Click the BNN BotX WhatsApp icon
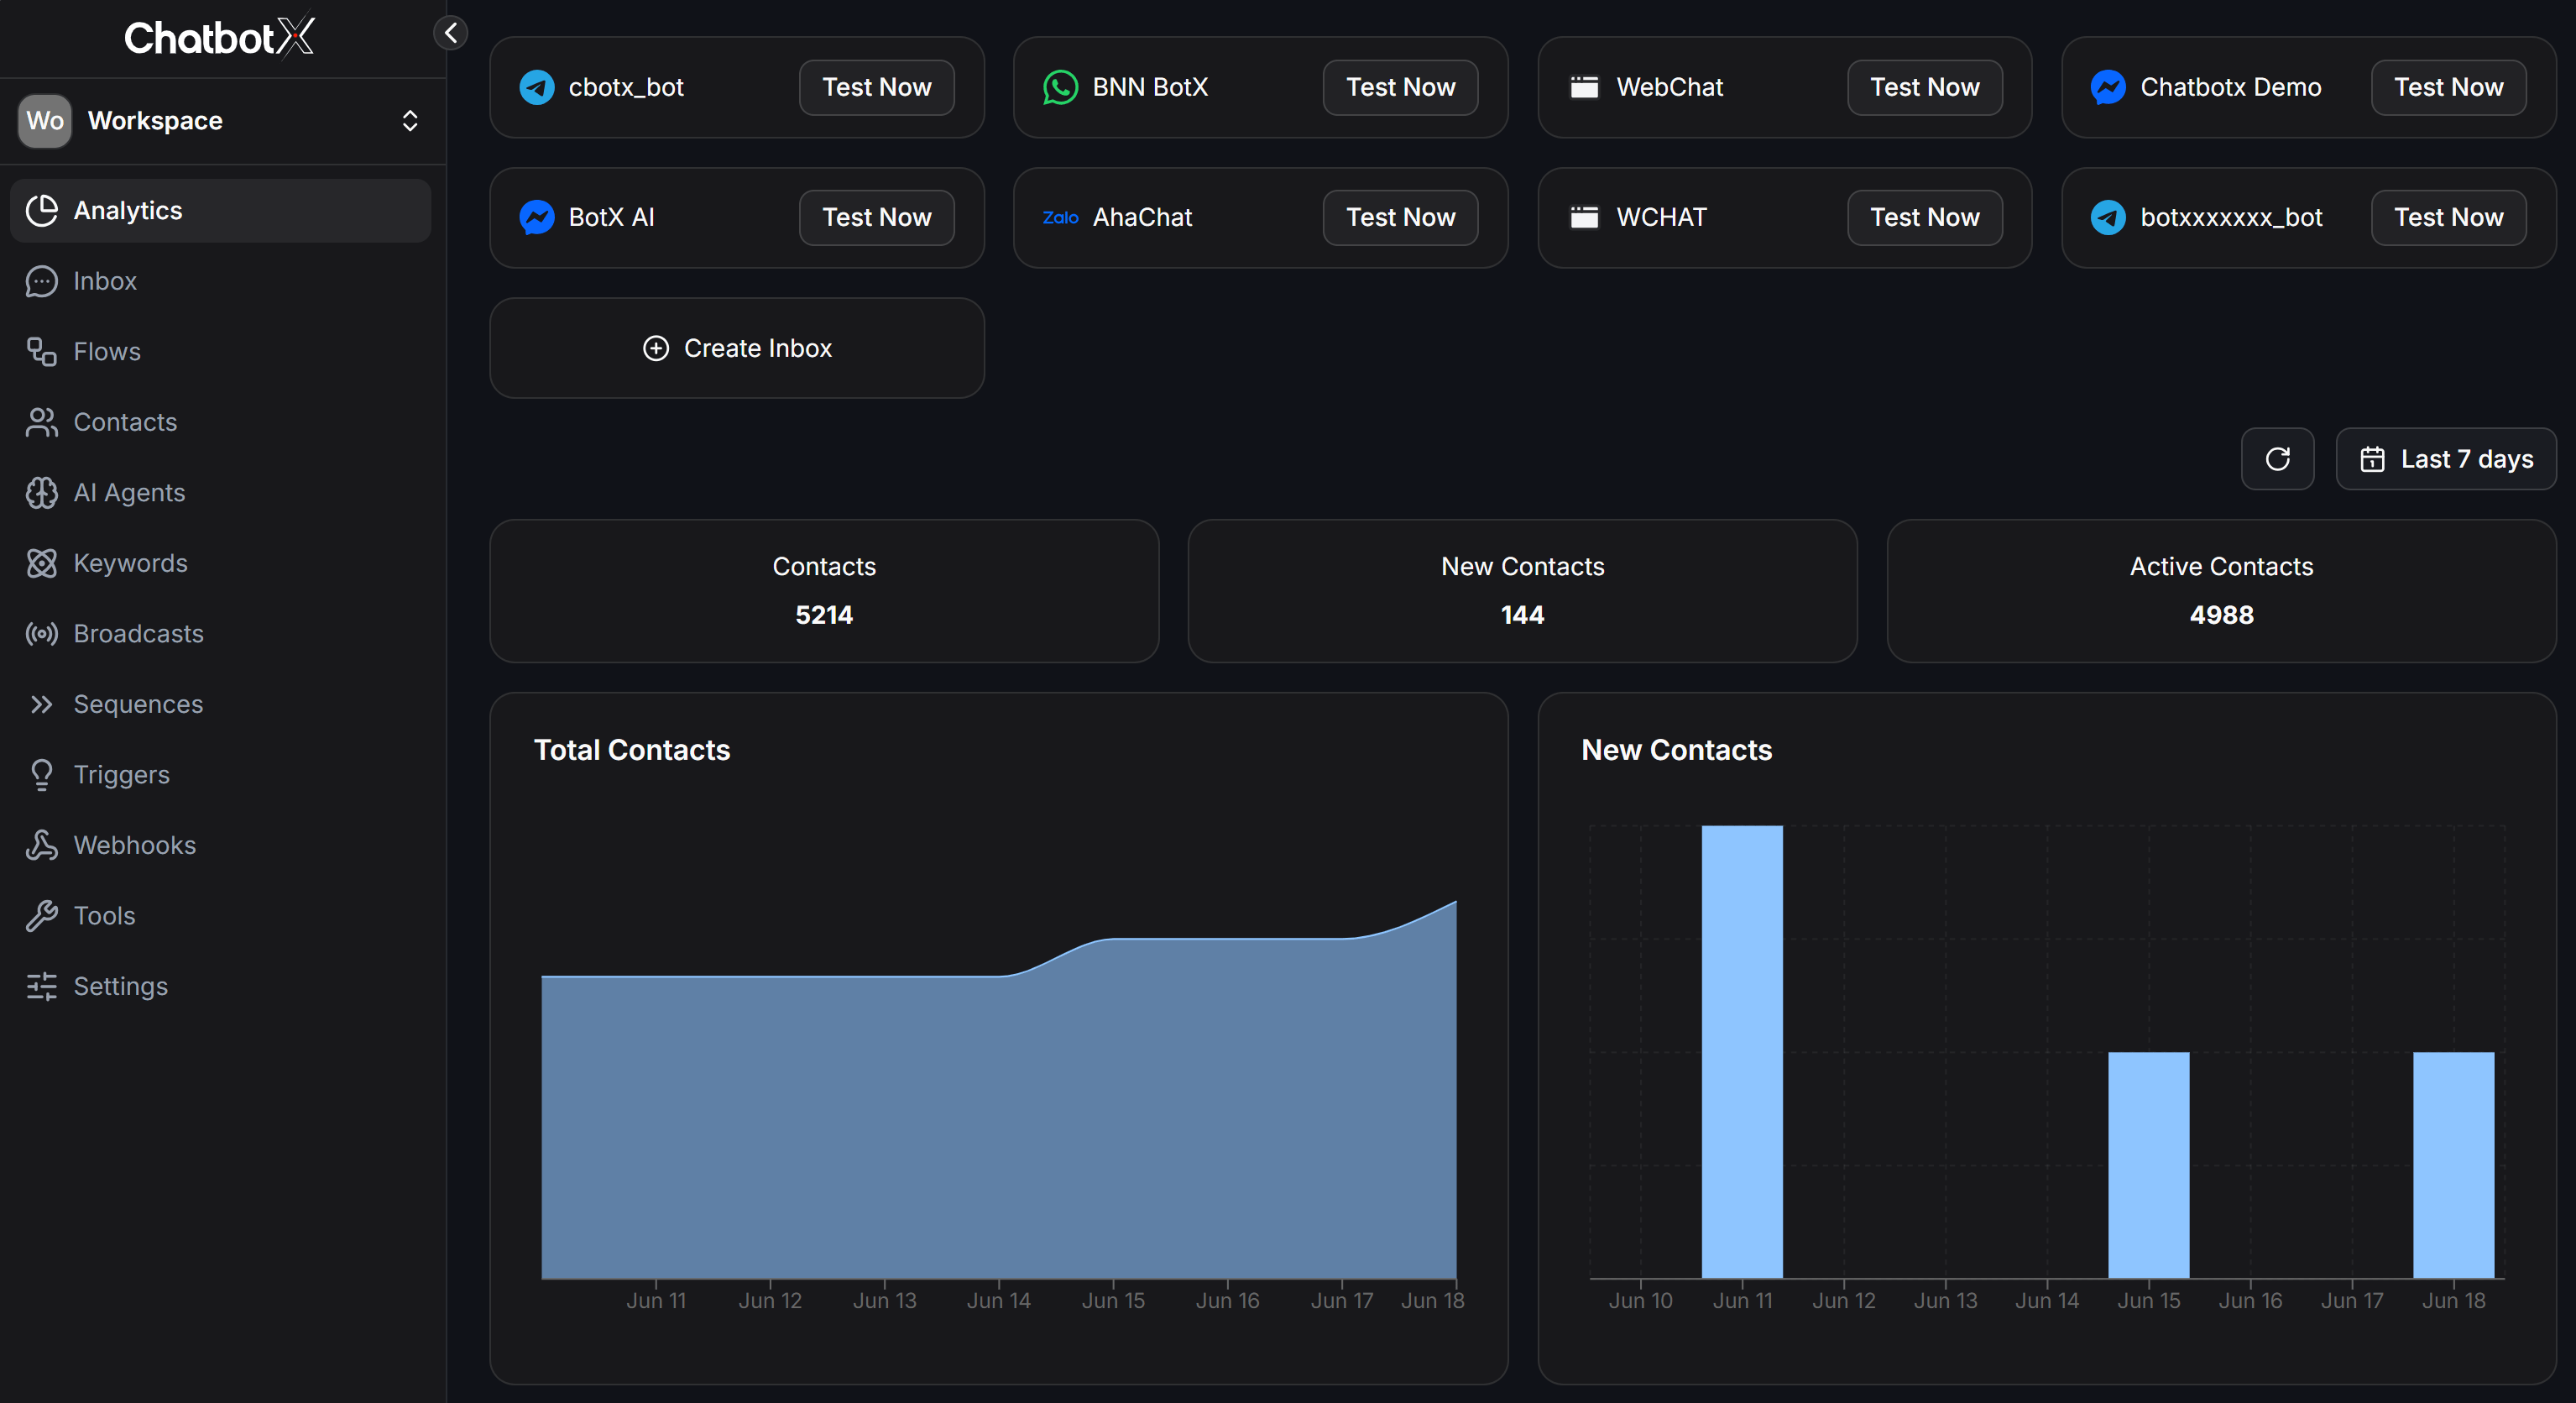This screenshot has height=1403, width=2576. tap(1060, 87)
